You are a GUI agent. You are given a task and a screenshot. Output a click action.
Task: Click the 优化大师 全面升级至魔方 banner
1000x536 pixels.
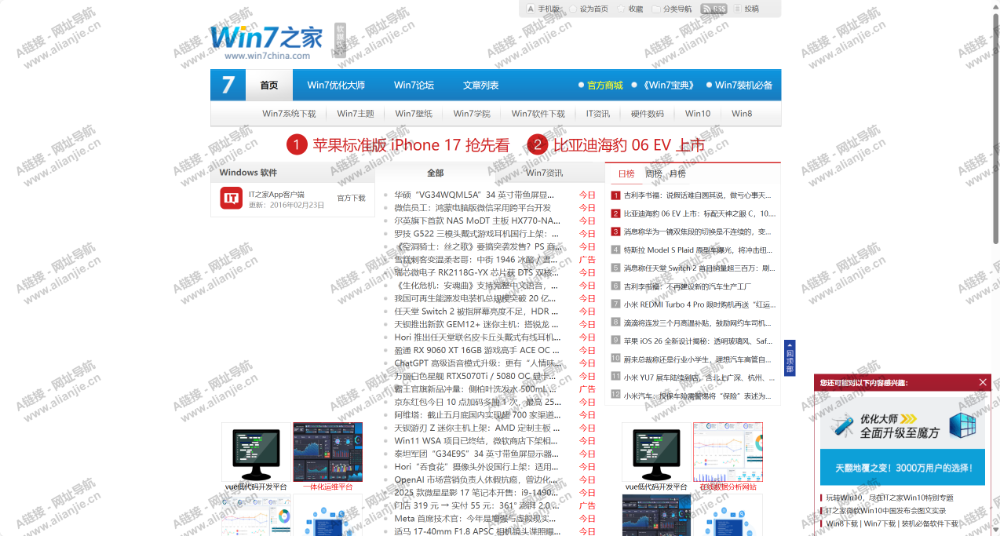click(x=902, y=426)
